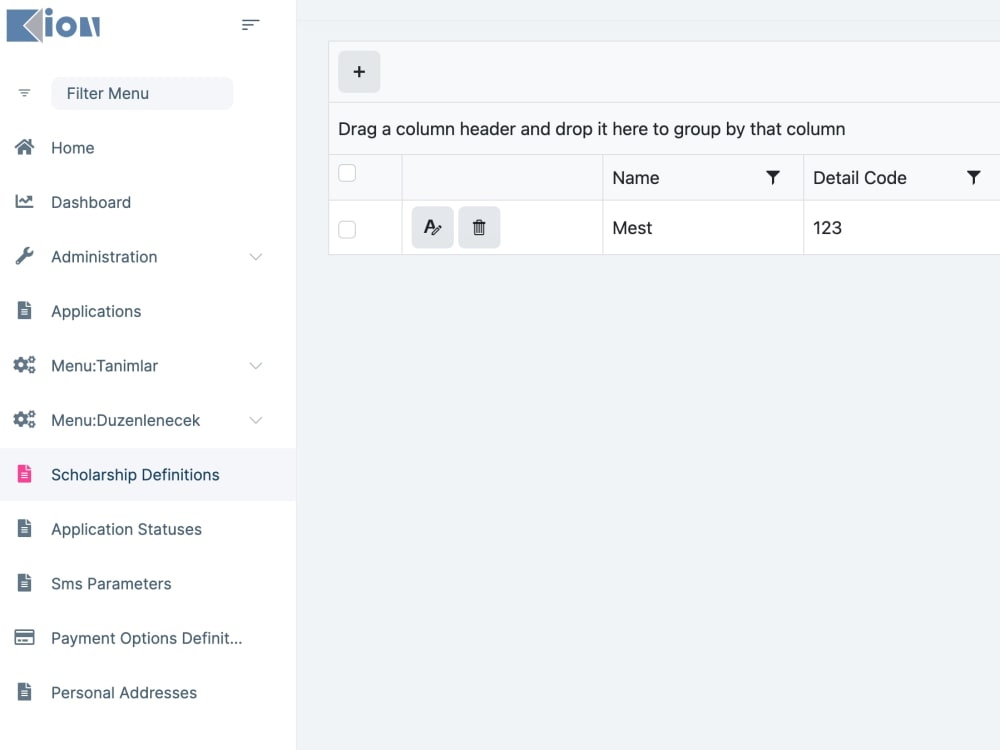Image resolution: width=1000 pixels, height=750 pixels.
Task: Open Personal Addresses page
Action: (124, 693)
